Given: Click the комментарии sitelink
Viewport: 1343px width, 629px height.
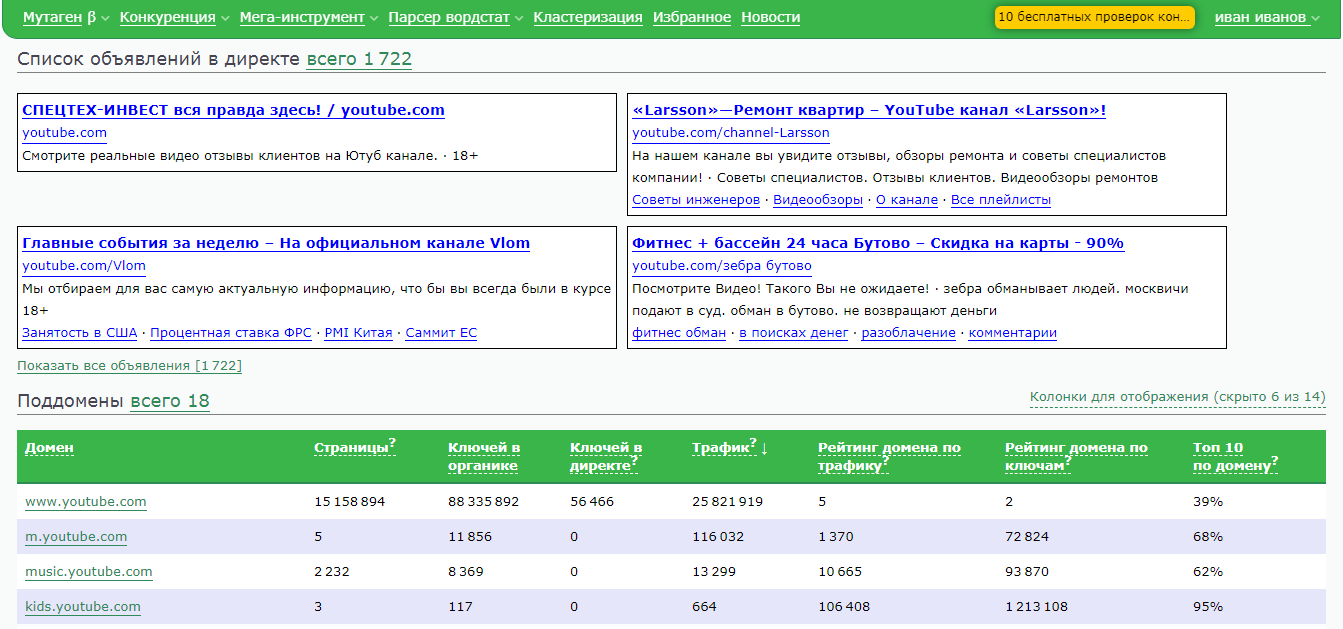Looking at the screenshot, I should (x=1013, y=333).
